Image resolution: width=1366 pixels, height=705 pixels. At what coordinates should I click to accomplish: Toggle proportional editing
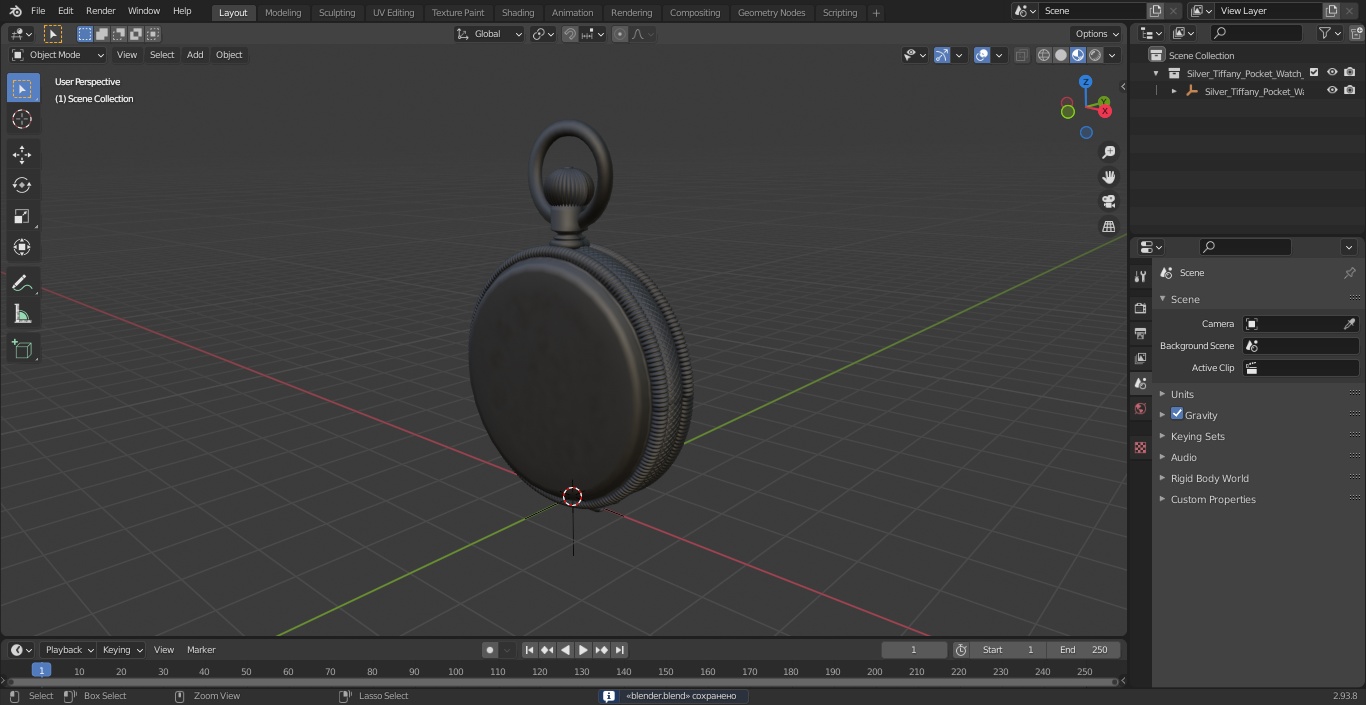620,34
